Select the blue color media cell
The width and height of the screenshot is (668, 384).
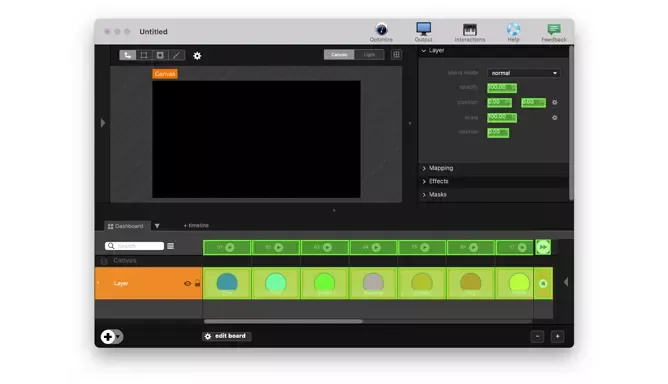227,283
